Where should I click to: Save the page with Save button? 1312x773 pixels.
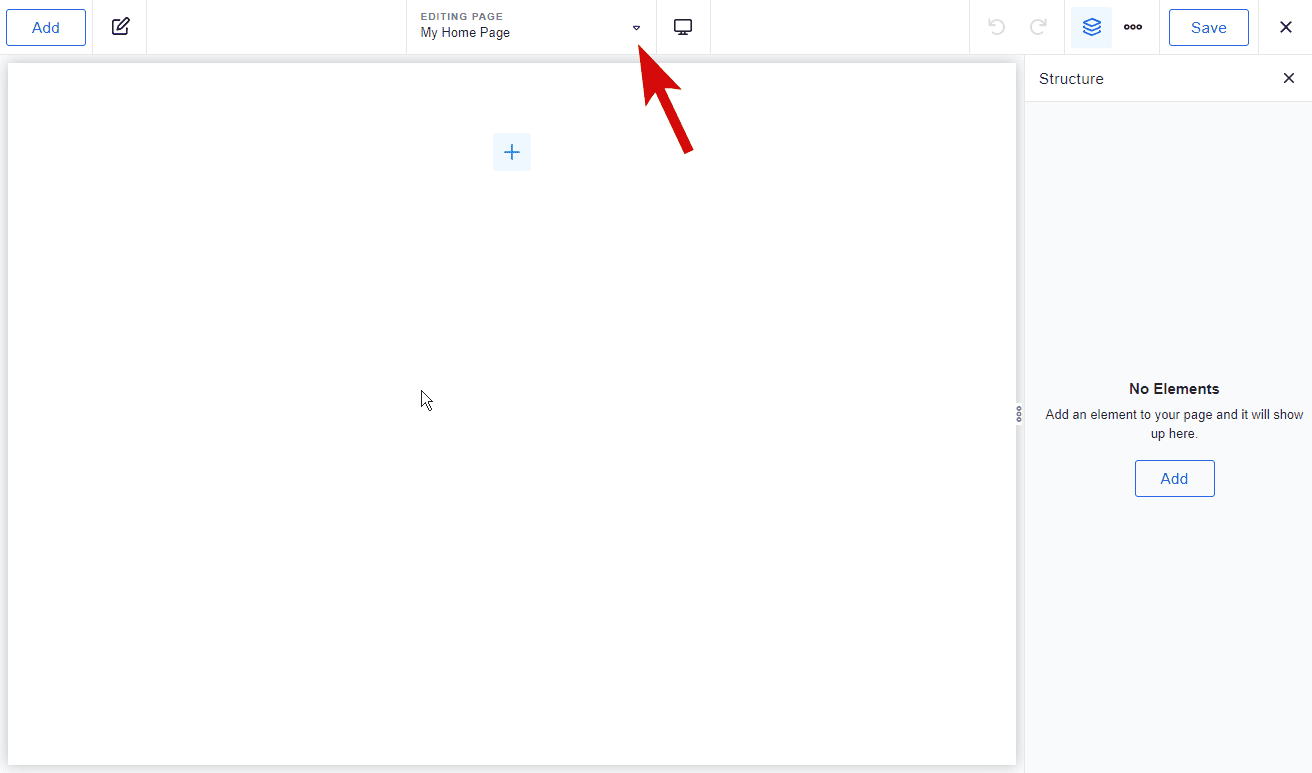1208,28
